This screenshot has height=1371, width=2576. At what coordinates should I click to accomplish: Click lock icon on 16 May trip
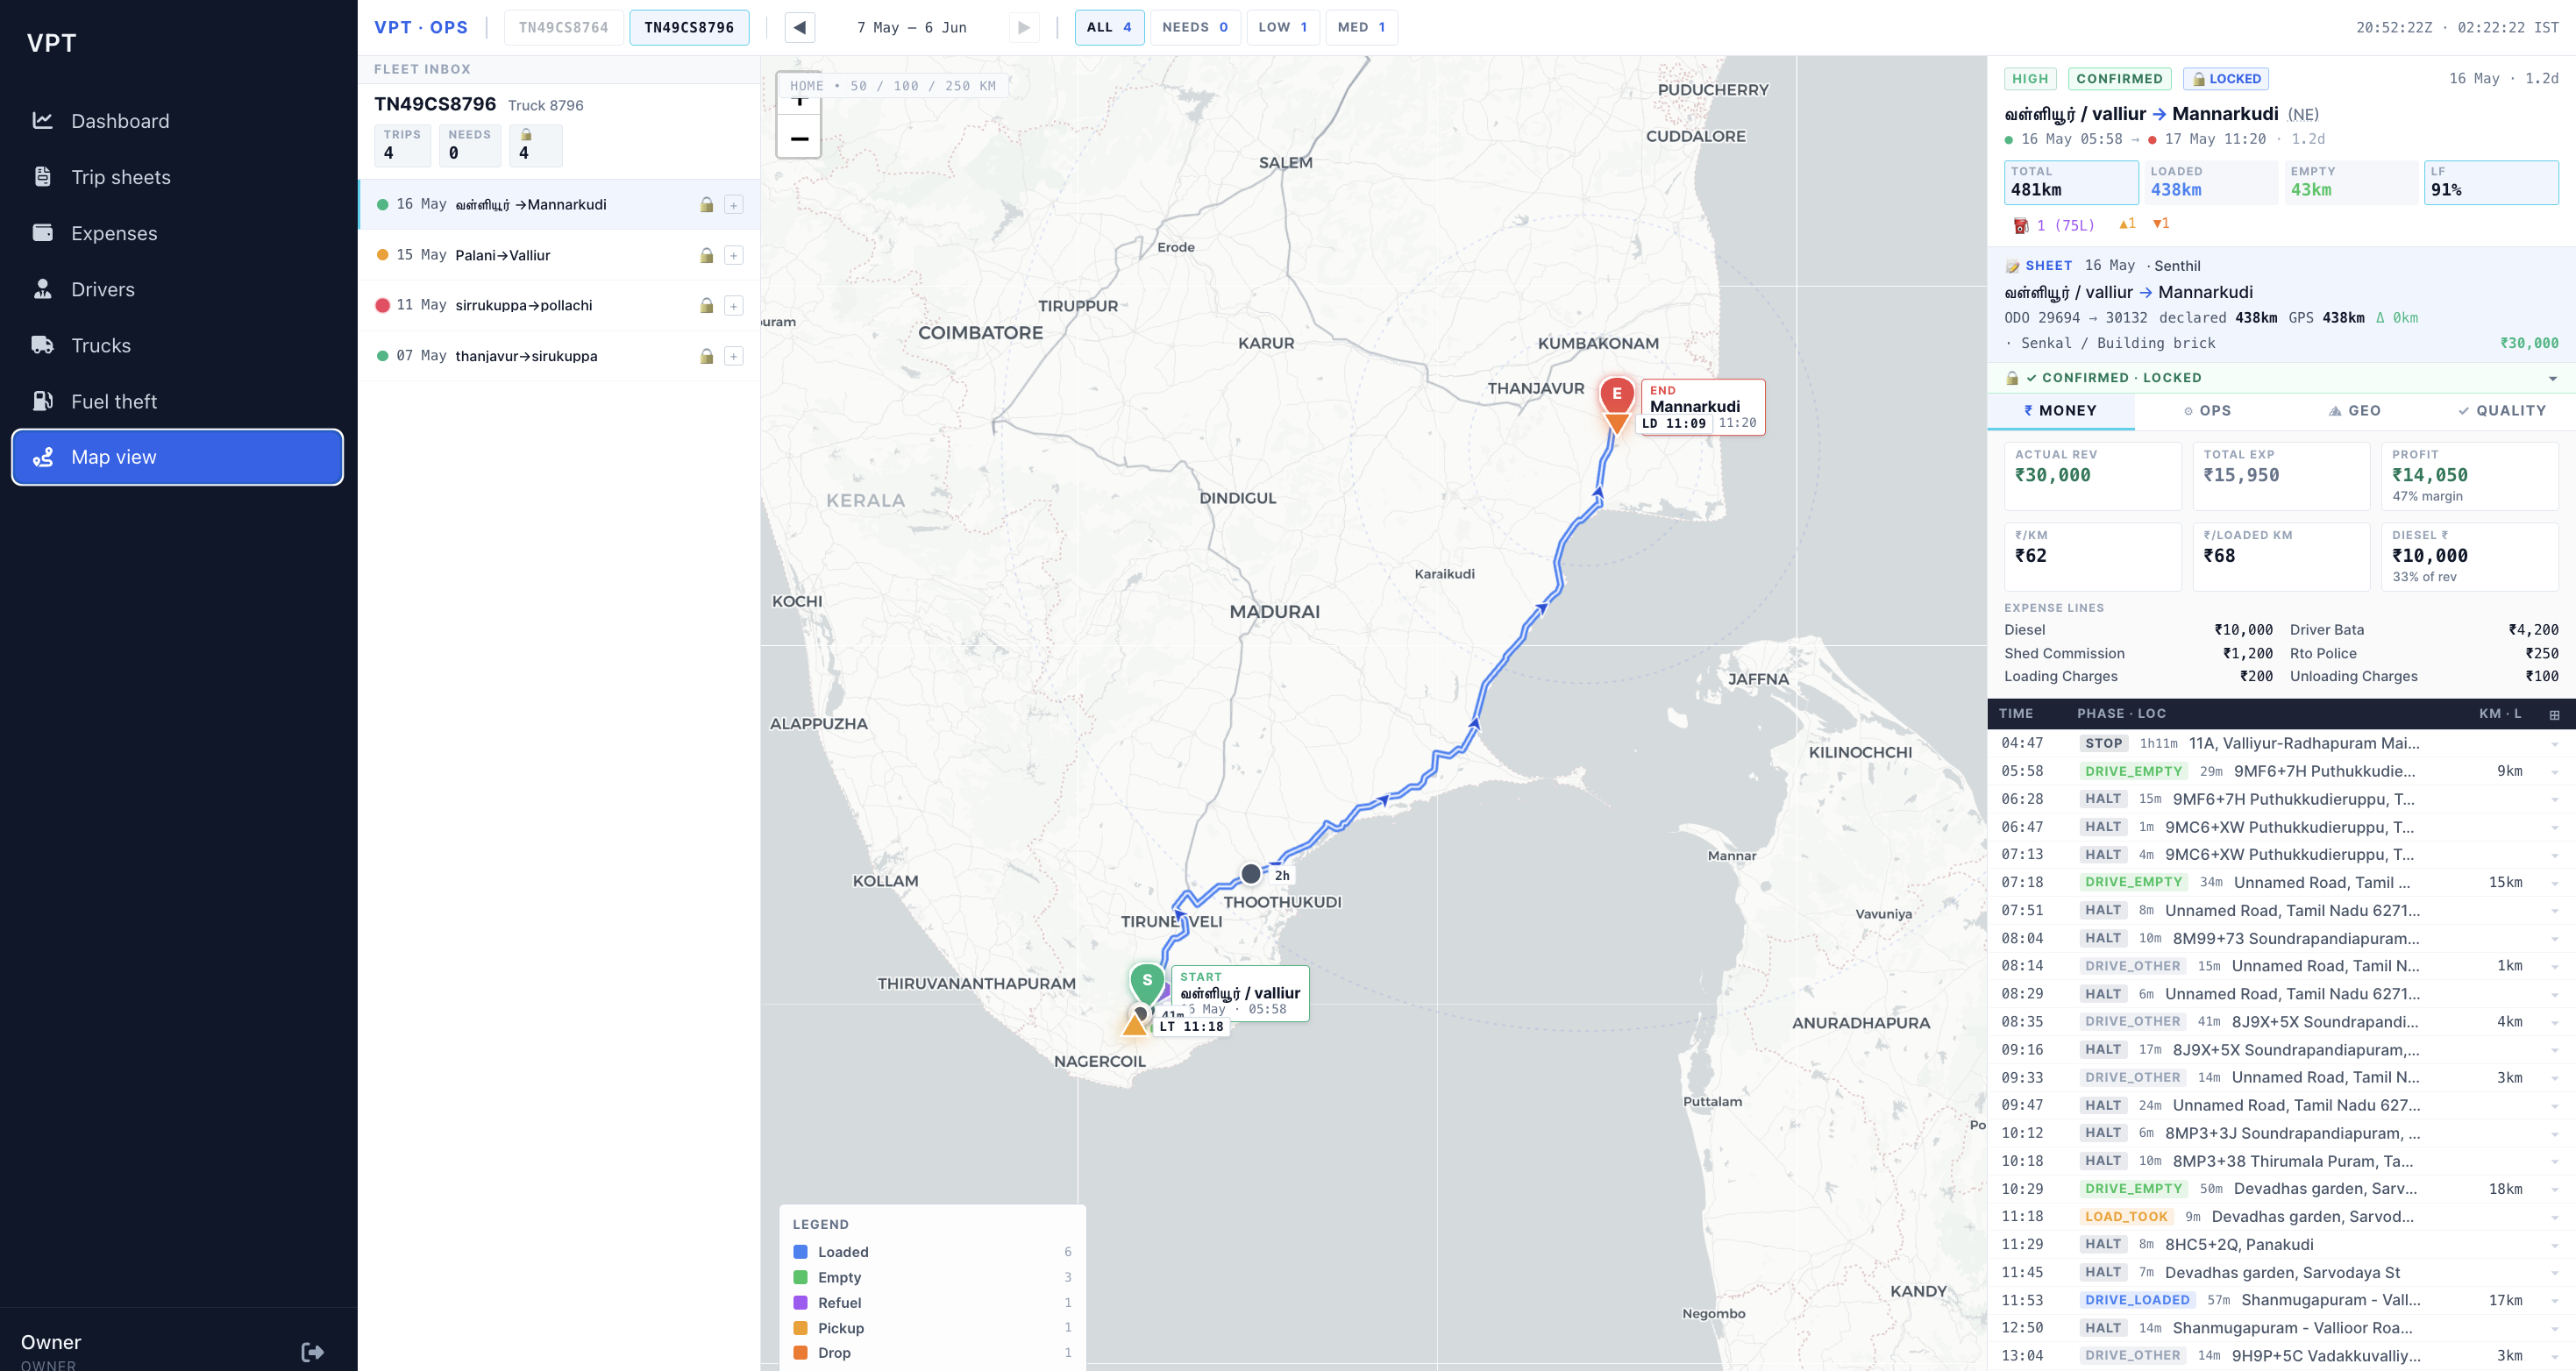tap(706, 204)
